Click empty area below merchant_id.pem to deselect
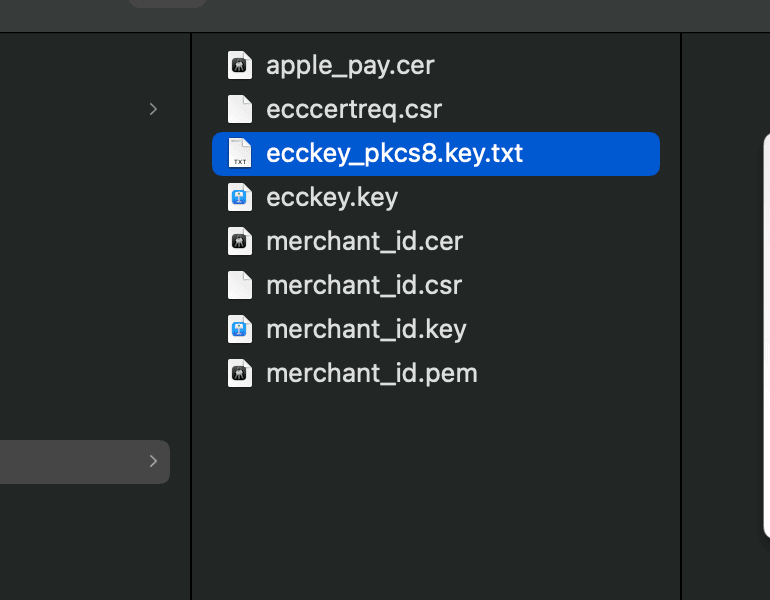 (436, 491)
